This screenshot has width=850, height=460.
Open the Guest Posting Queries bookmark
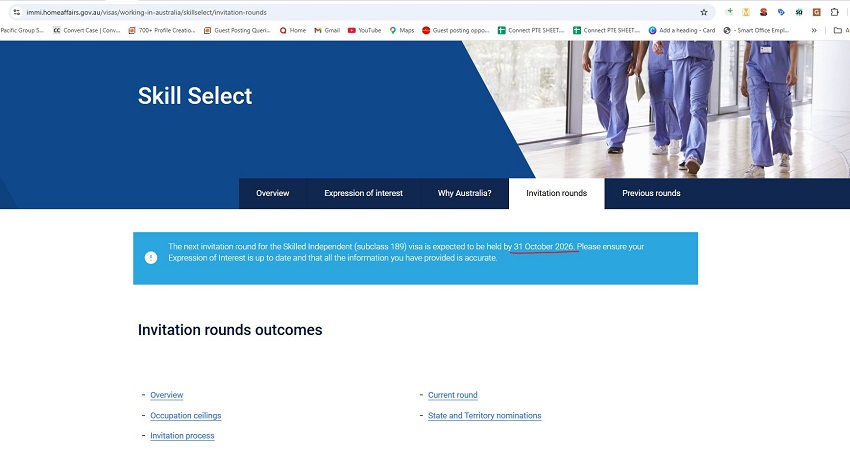click(x=237, y=30)
